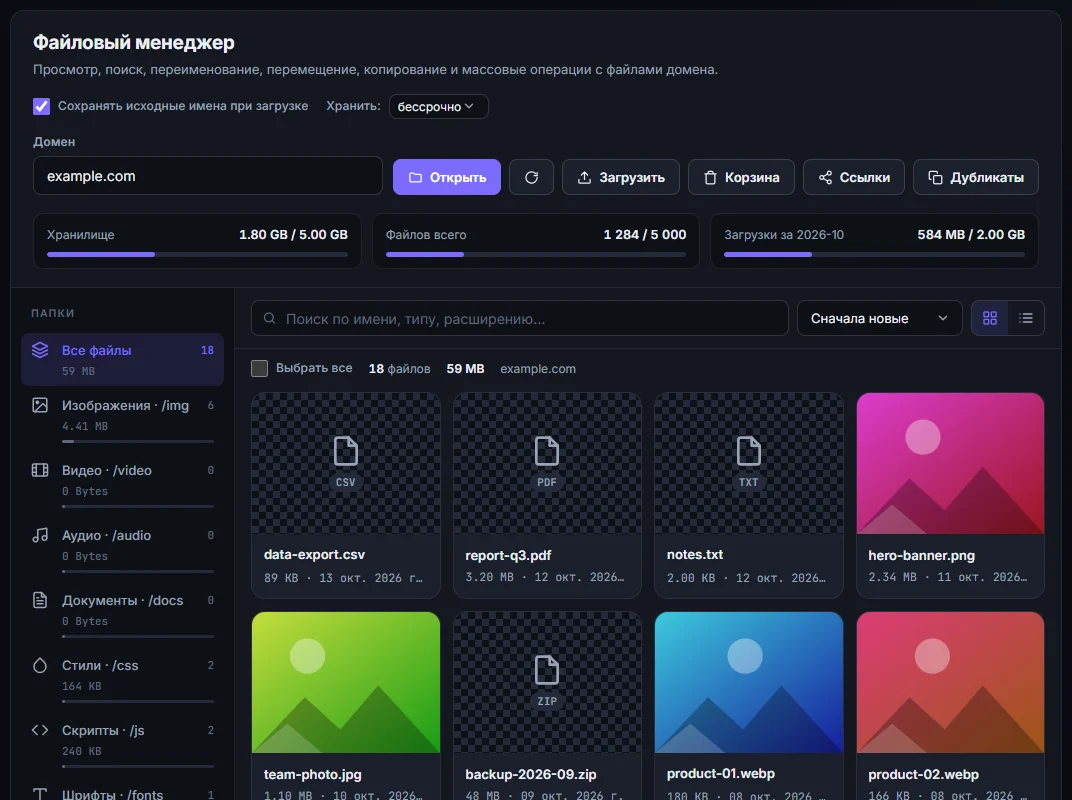Open the Хранить retention dropdown

coord(438,106)
